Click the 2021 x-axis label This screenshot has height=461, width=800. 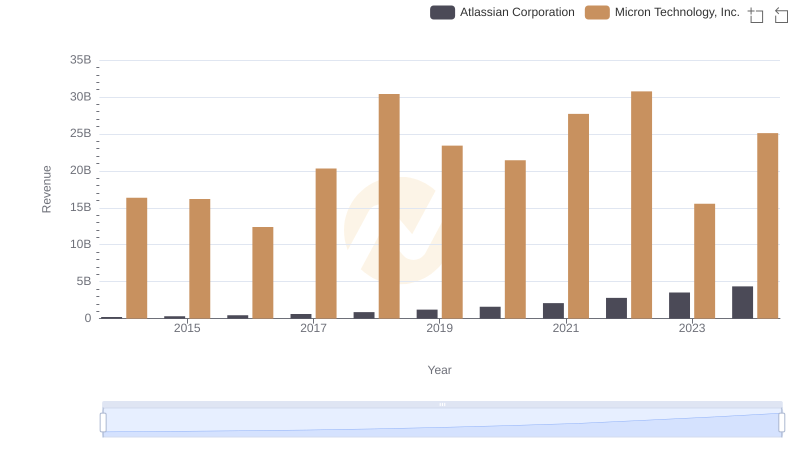tap(566, 328)
